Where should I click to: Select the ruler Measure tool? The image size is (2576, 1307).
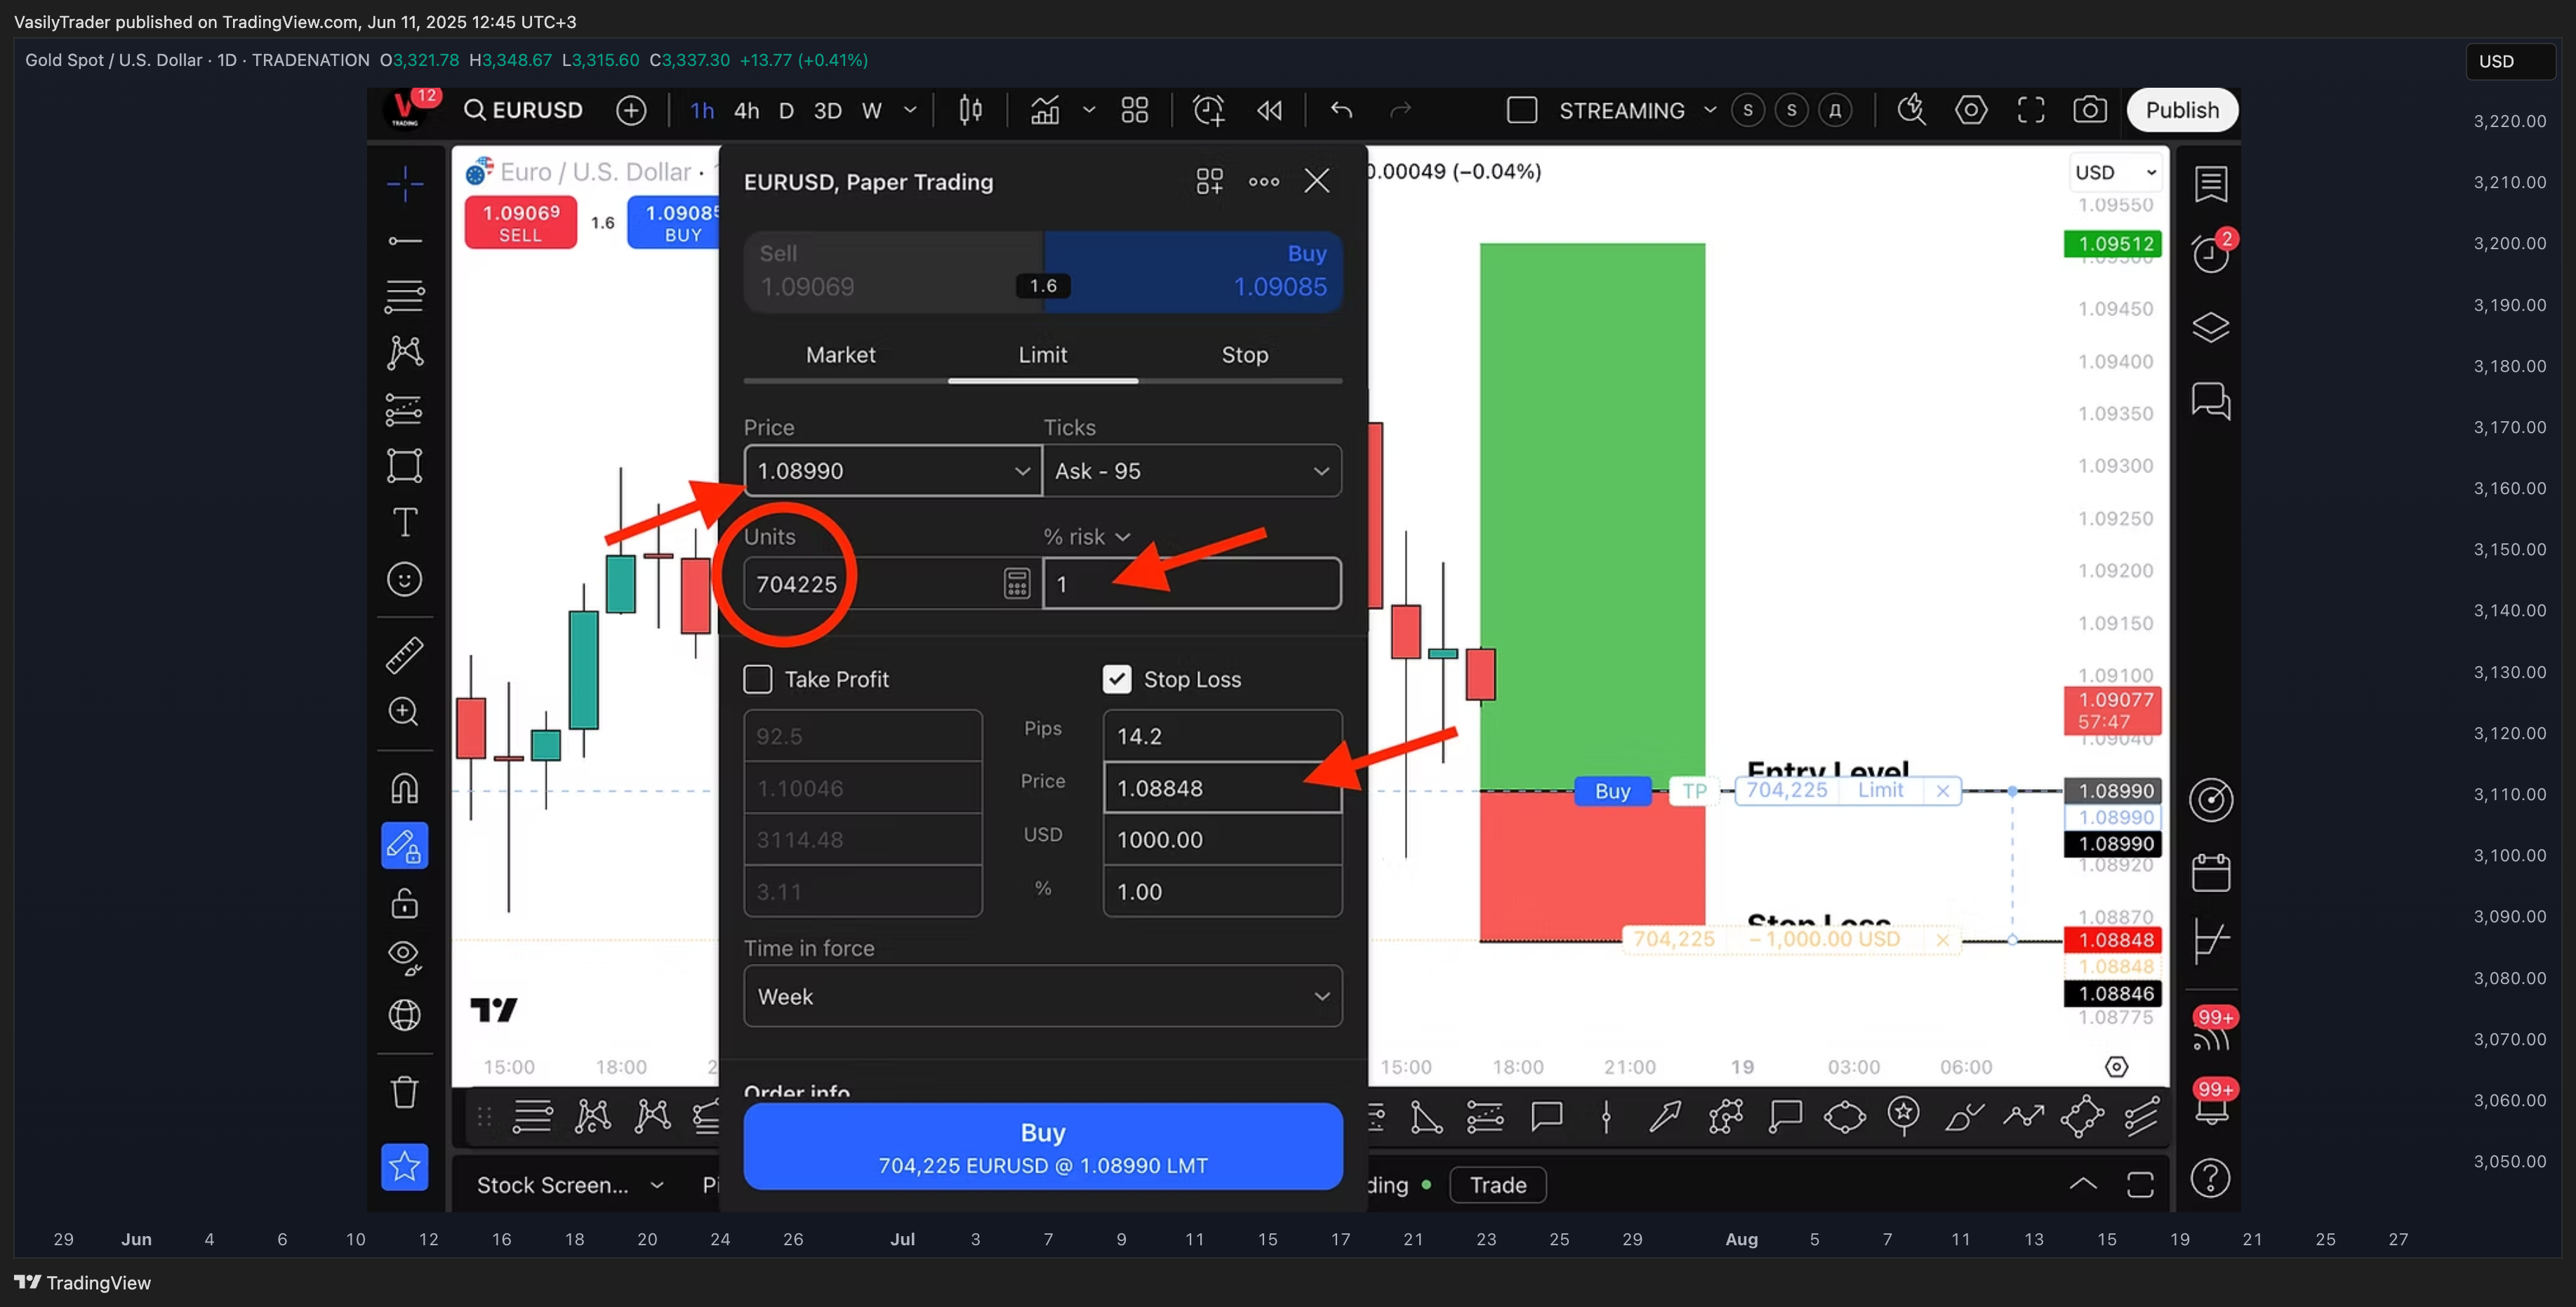click(404, 655)
